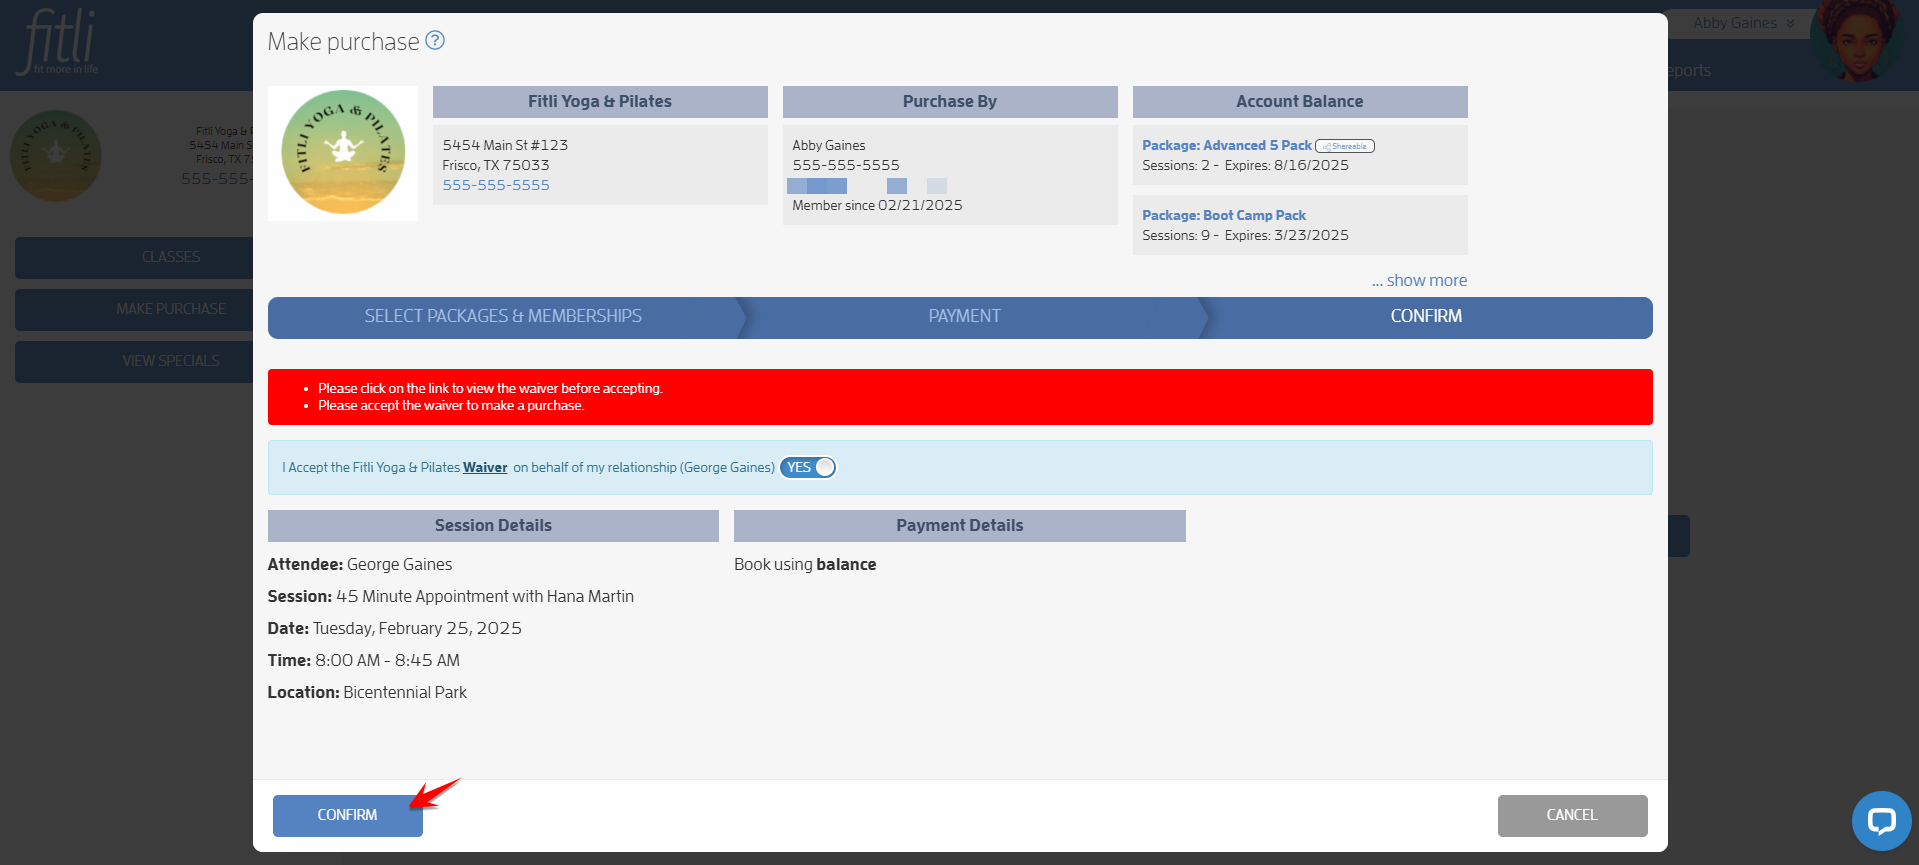Open the Waiver link
Screen dimensions: 1919x865
point(485,467)
